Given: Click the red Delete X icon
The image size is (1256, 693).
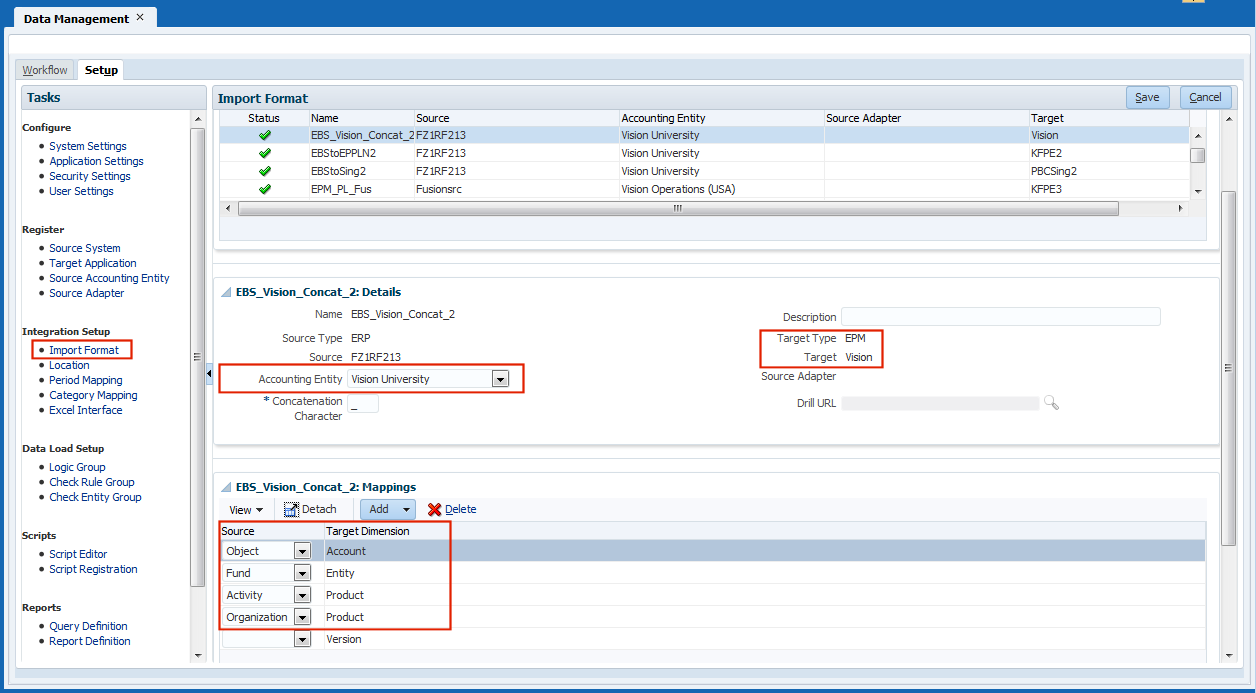Looking at the screenshot, I should click(x=435, y=509).
